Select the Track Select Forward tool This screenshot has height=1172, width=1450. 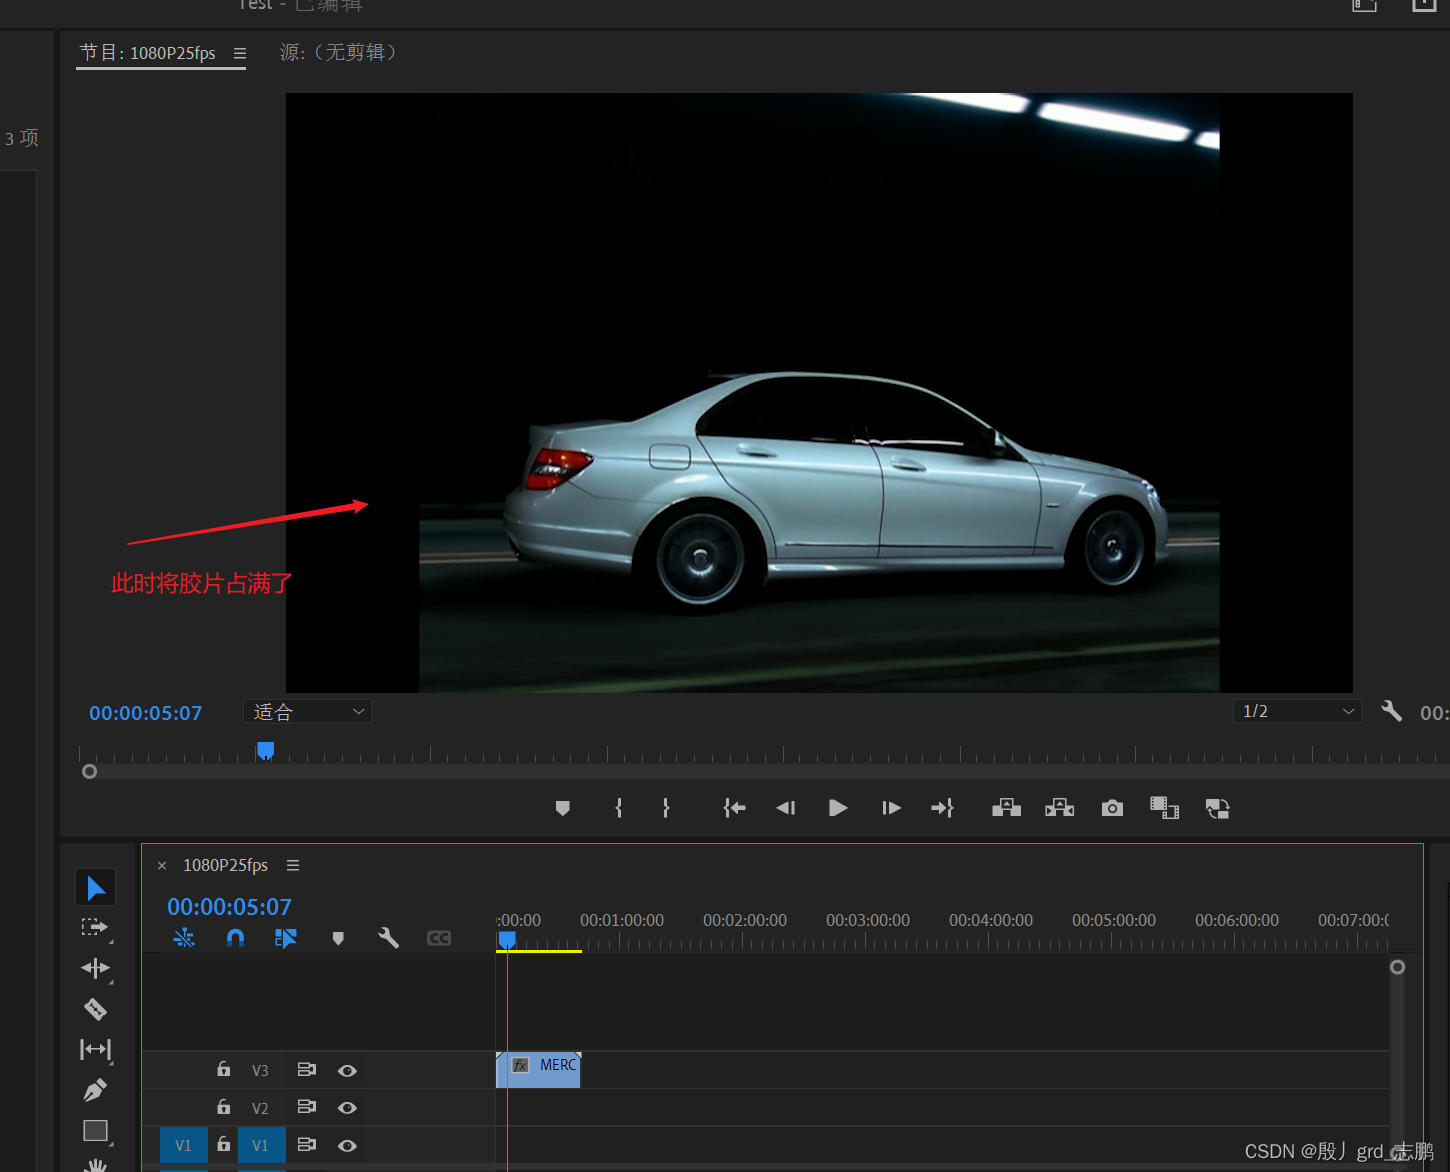[x=95, y=928]
